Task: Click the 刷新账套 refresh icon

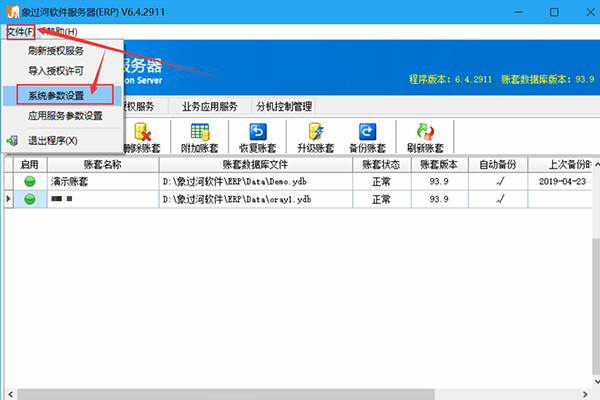Action: click(x=425, y=132)
